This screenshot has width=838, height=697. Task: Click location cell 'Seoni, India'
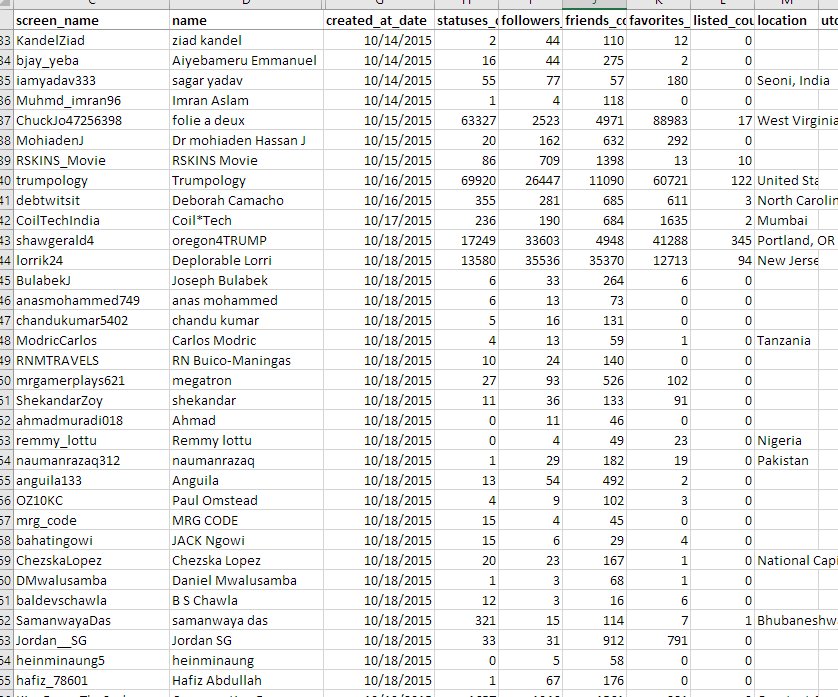point(786,81)
